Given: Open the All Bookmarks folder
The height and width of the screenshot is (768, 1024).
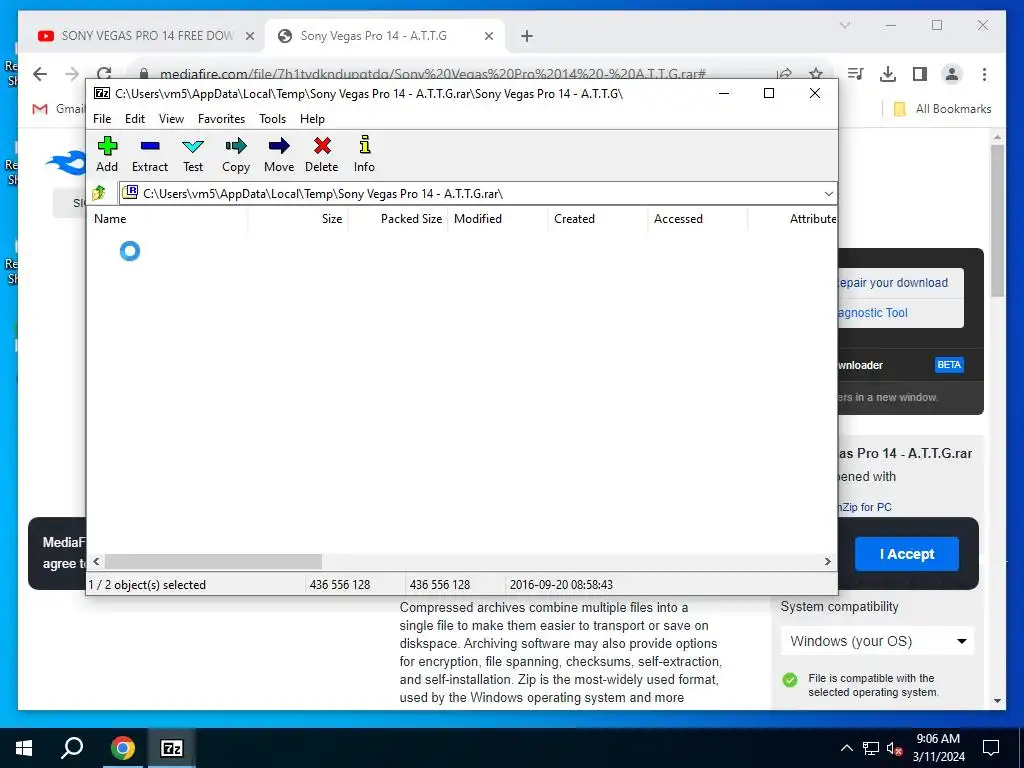Looking at the screenshot, I should pyautogui.click(x=942, y=109).
